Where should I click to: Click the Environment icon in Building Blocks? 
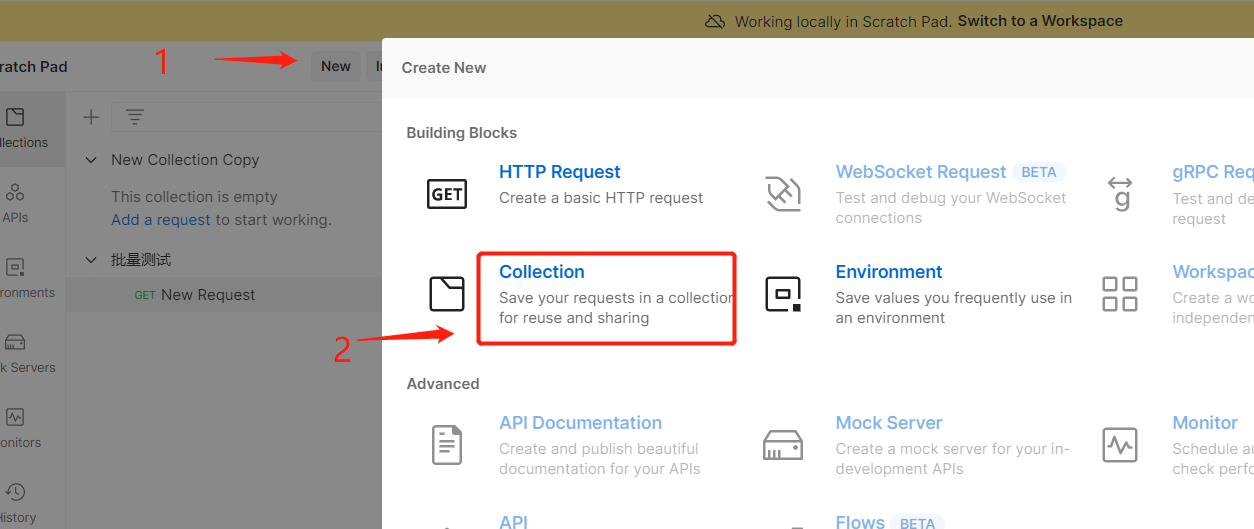pos(783,294)
